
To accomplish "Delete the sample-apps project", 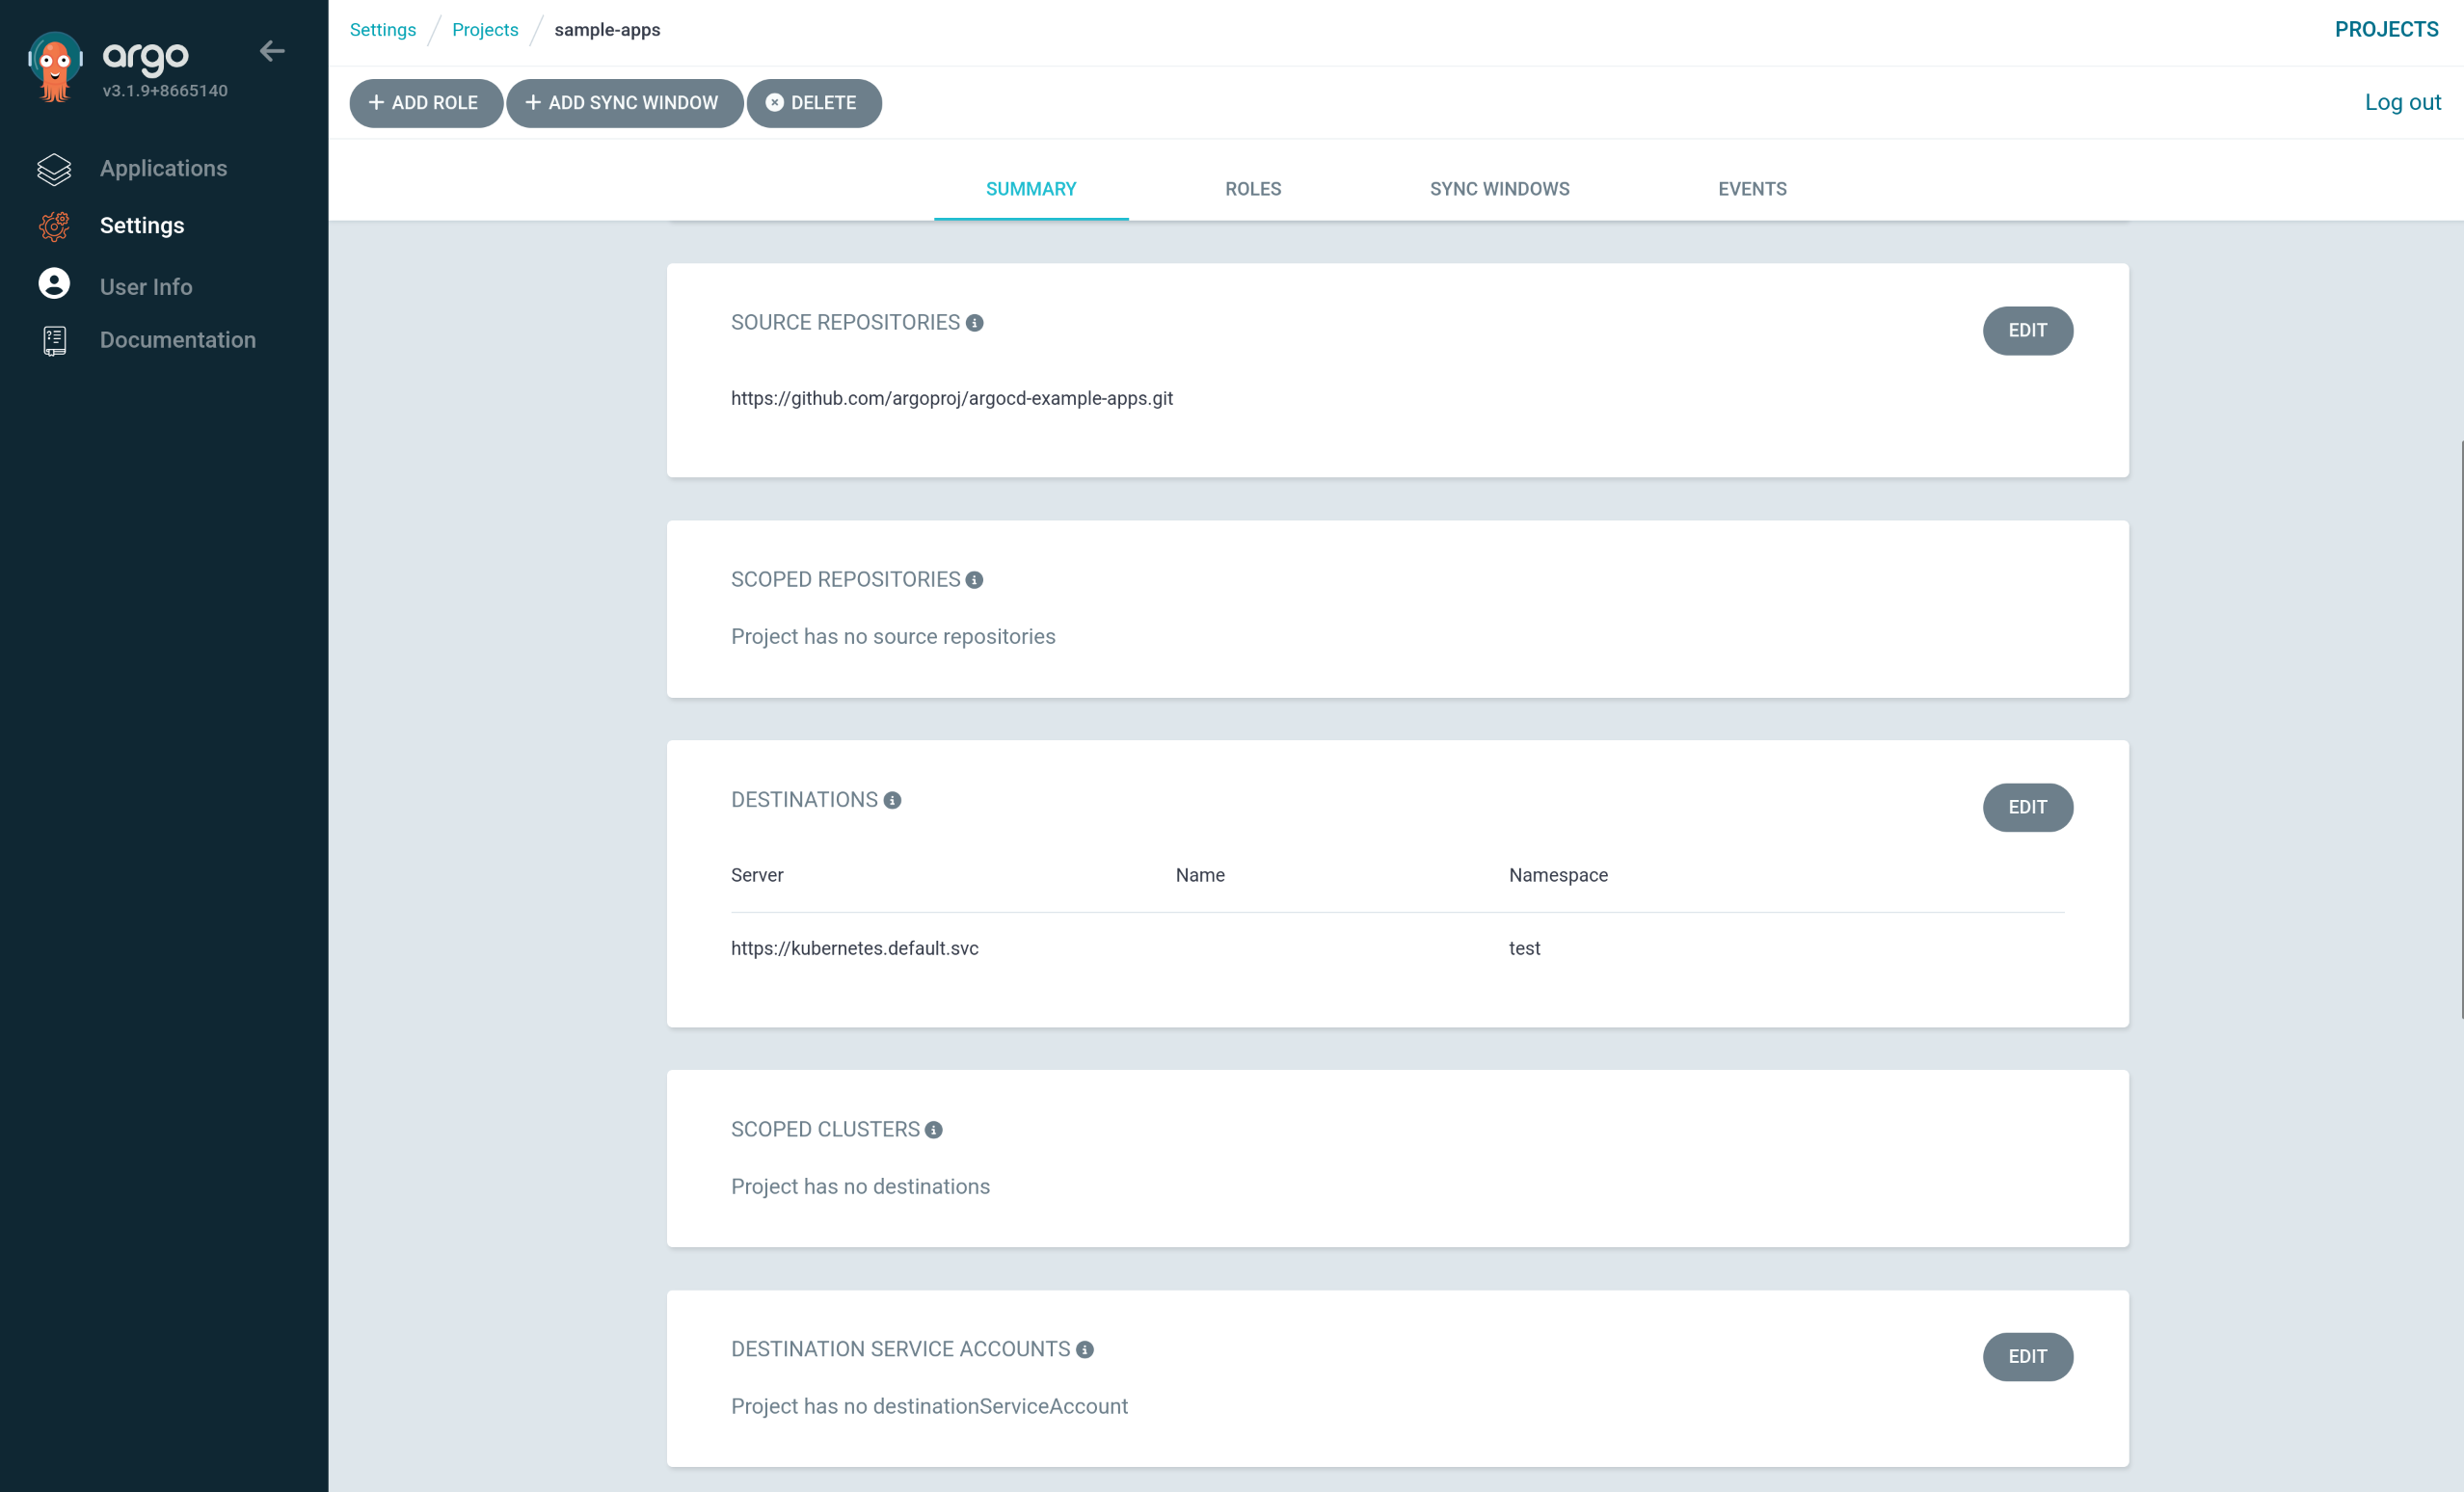I will click(x=813, y=103).
